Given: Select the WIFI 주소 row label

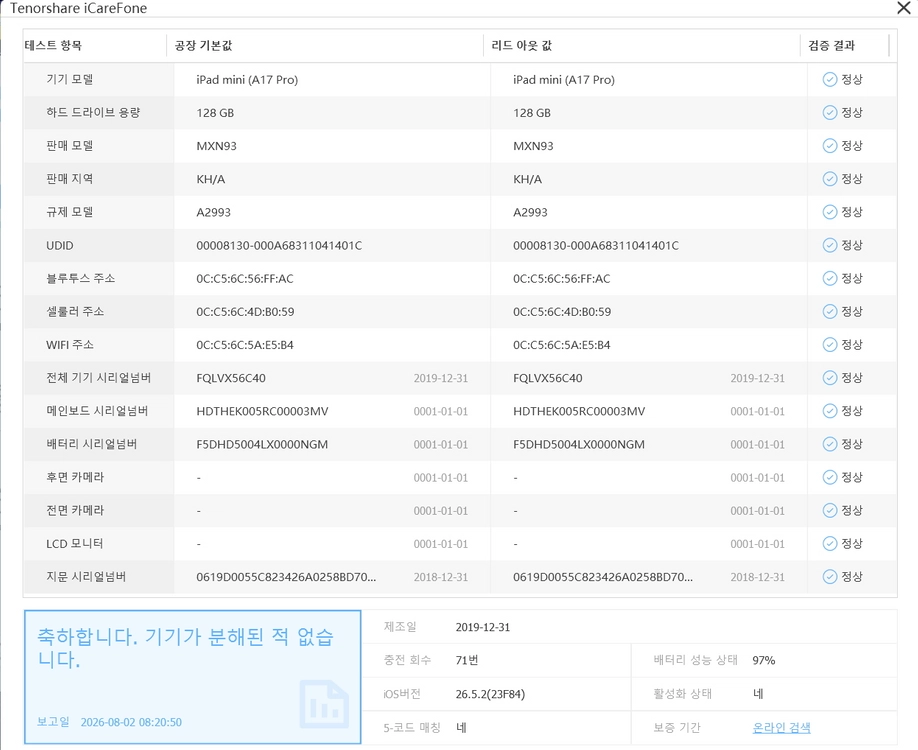Looking at the screenshot, I should (x=70, y=344).
